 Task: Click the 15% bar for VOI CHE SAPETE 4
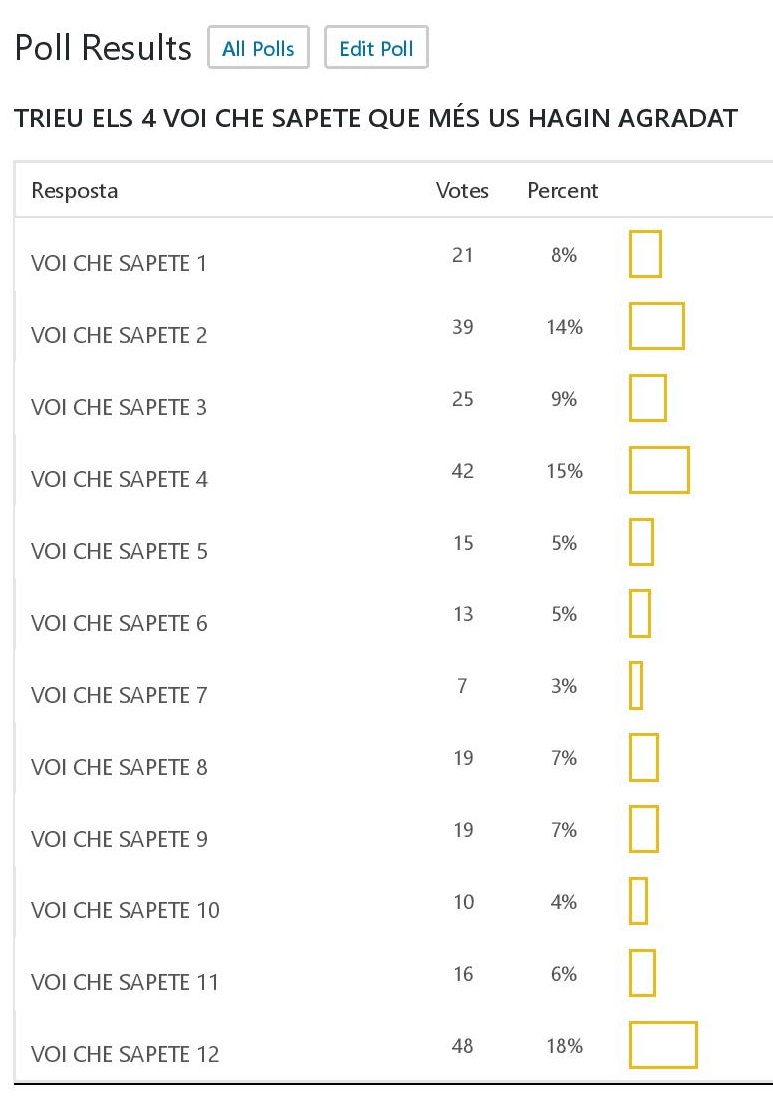[659, 470]
